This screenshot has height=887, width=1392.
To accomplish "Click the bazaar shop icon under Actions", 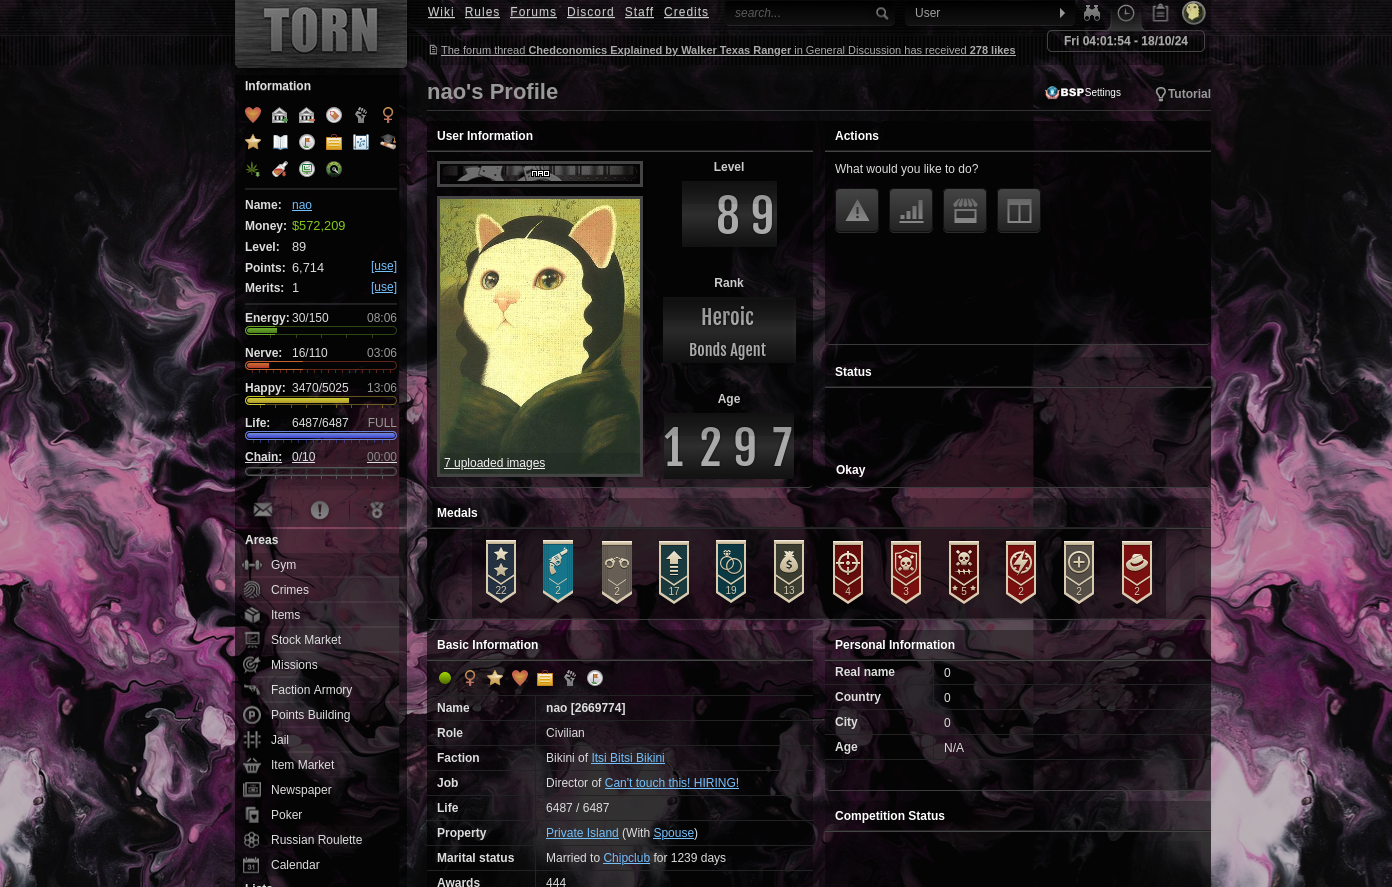I will (965, 211).
